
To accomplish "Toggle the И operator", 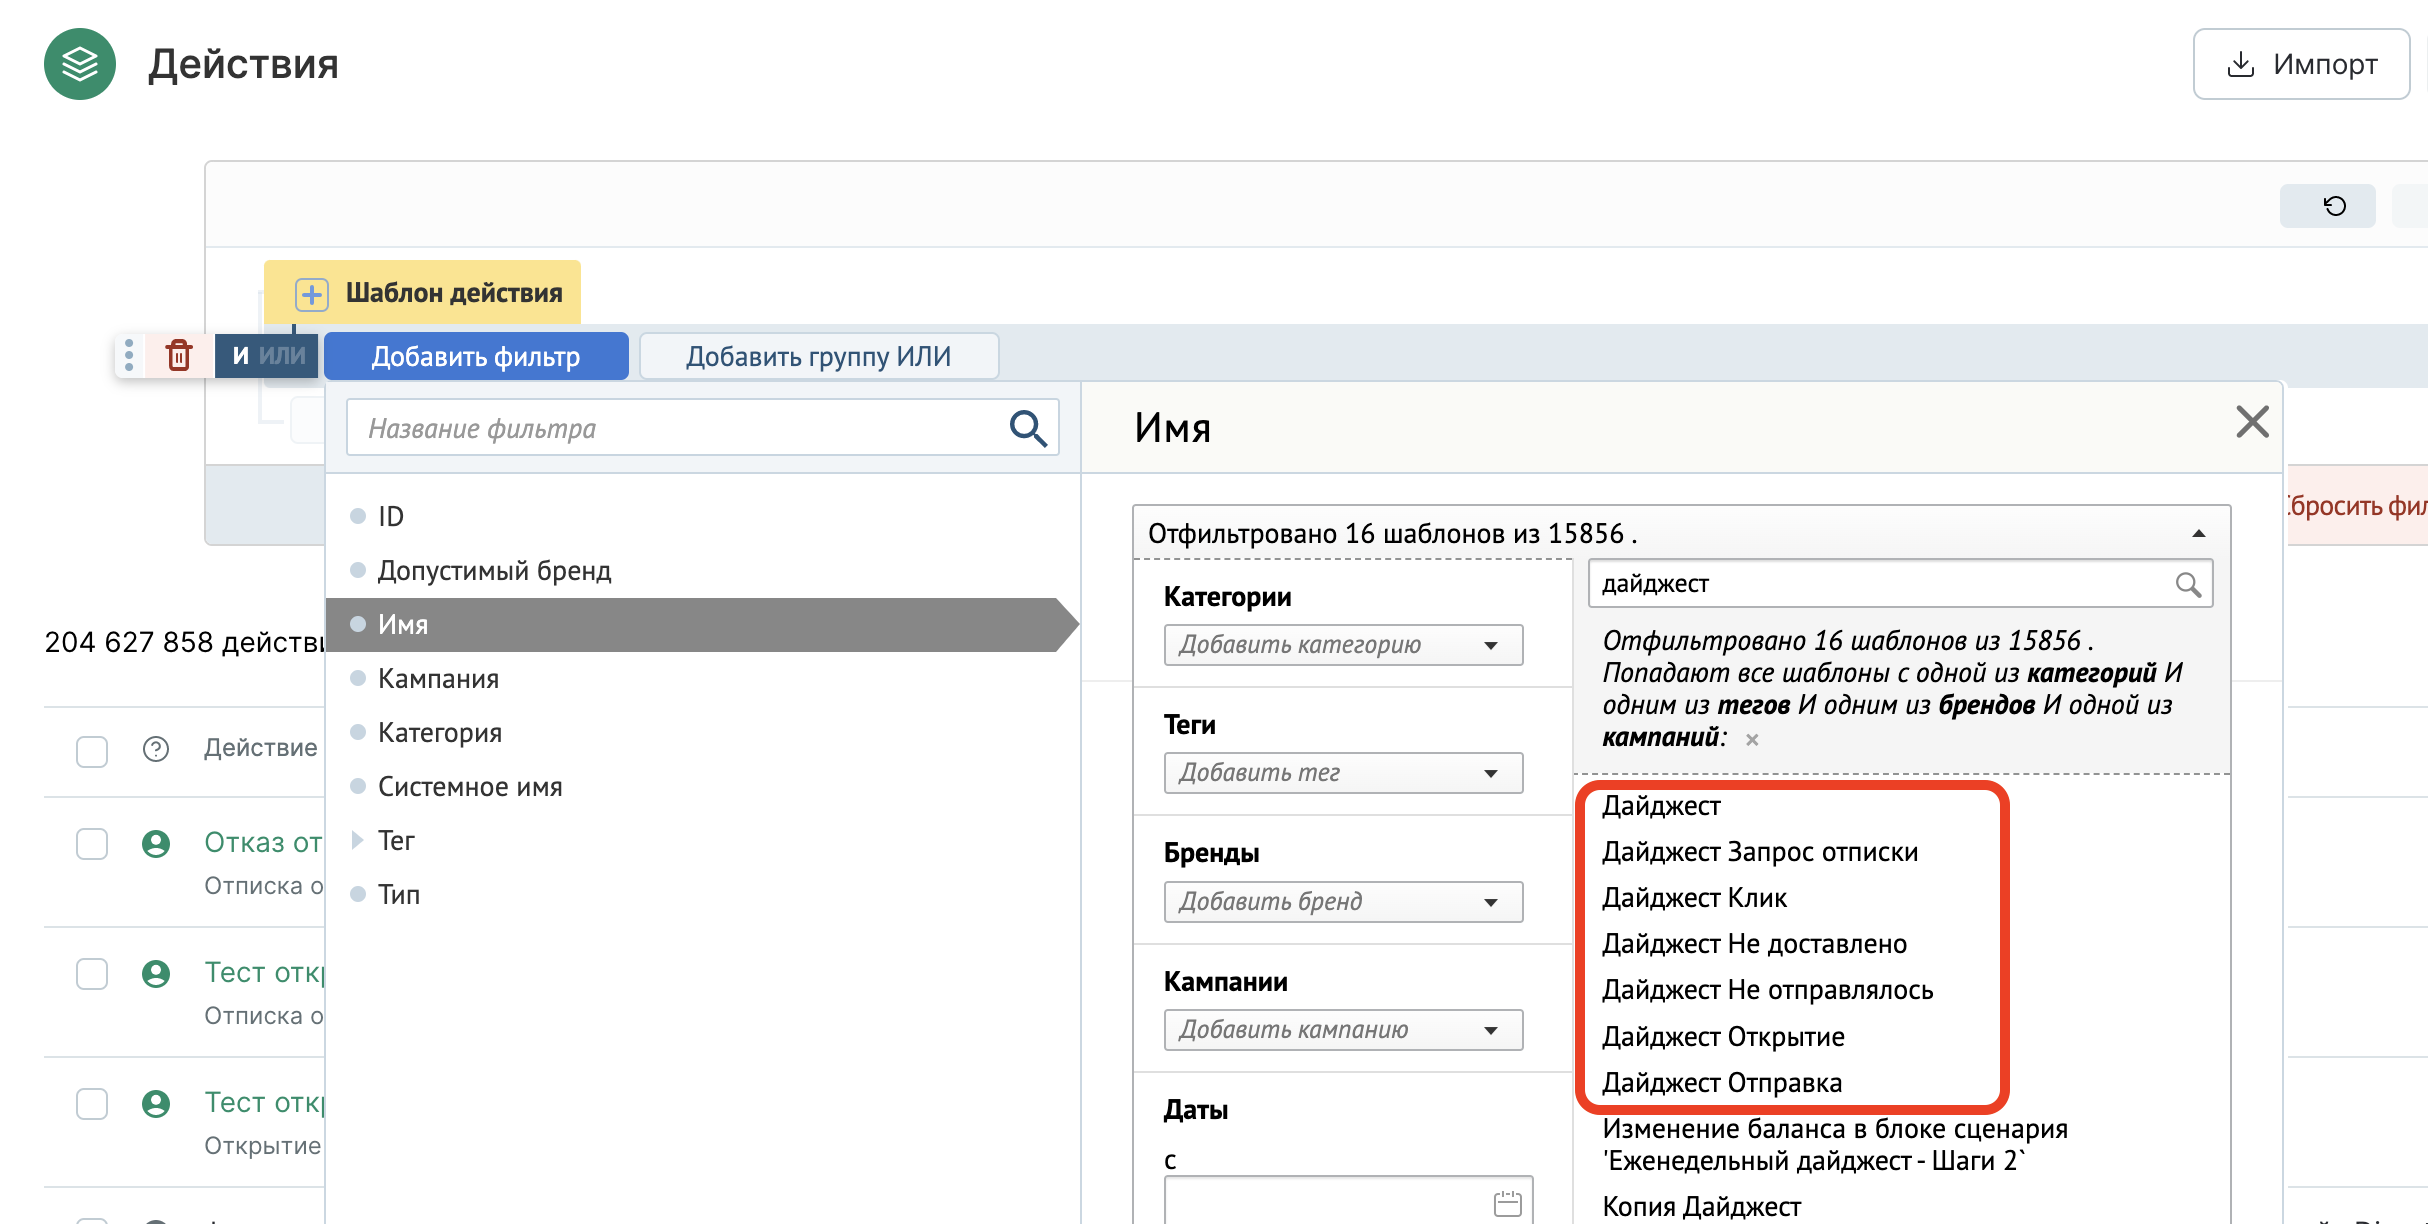I will tap(240, 356).
